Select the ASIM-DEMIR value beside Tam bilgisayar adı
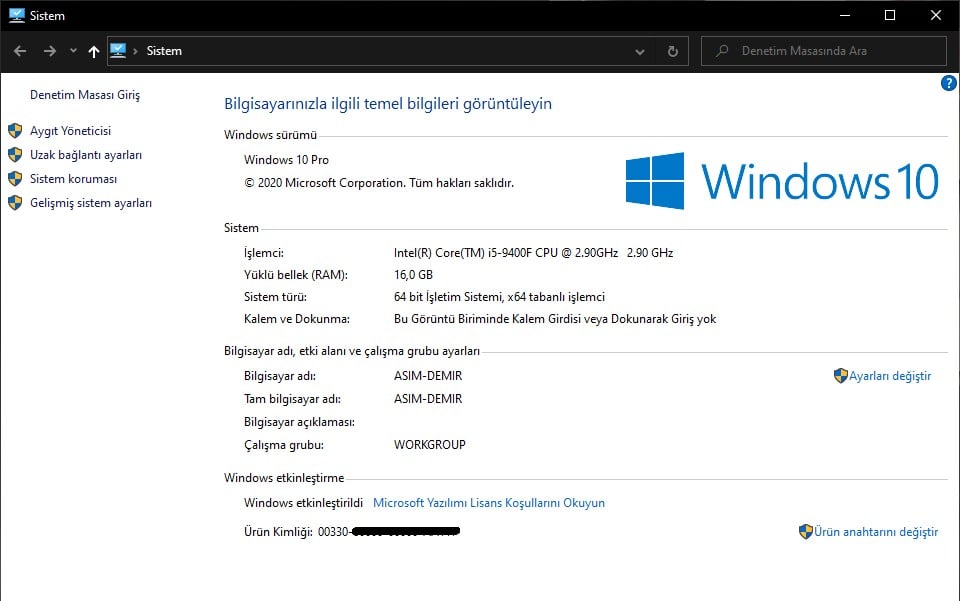 pyautogui.click(x=428, y=398)
